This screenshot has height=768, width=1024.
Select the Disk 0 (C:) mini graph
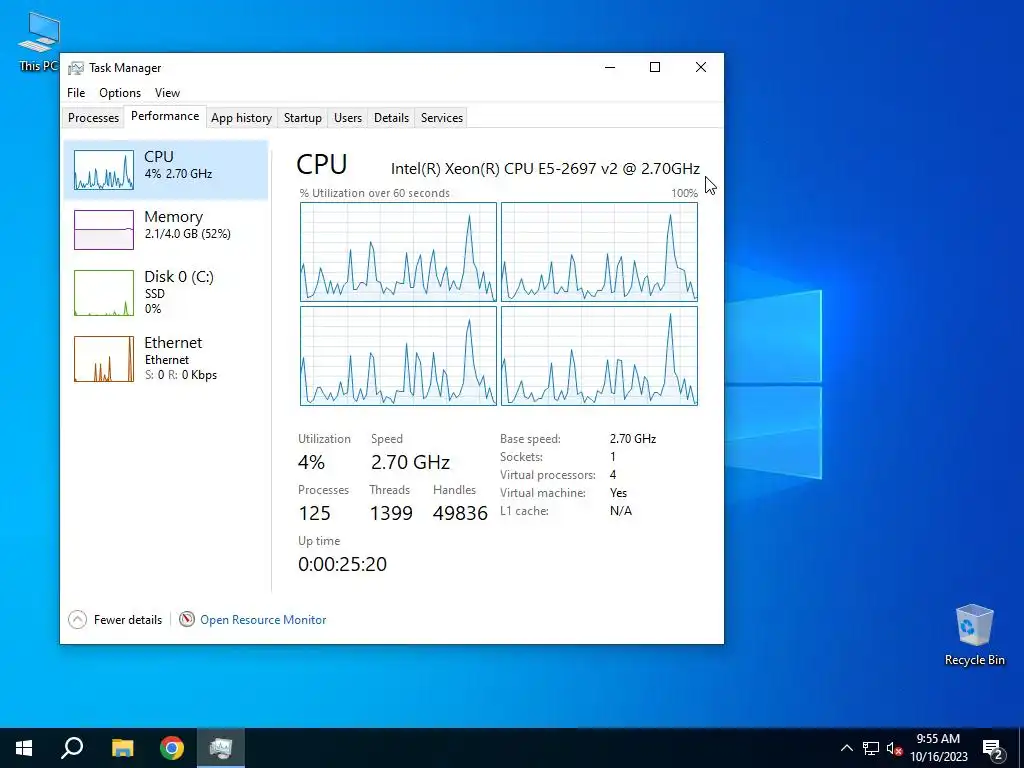(104, 293)
